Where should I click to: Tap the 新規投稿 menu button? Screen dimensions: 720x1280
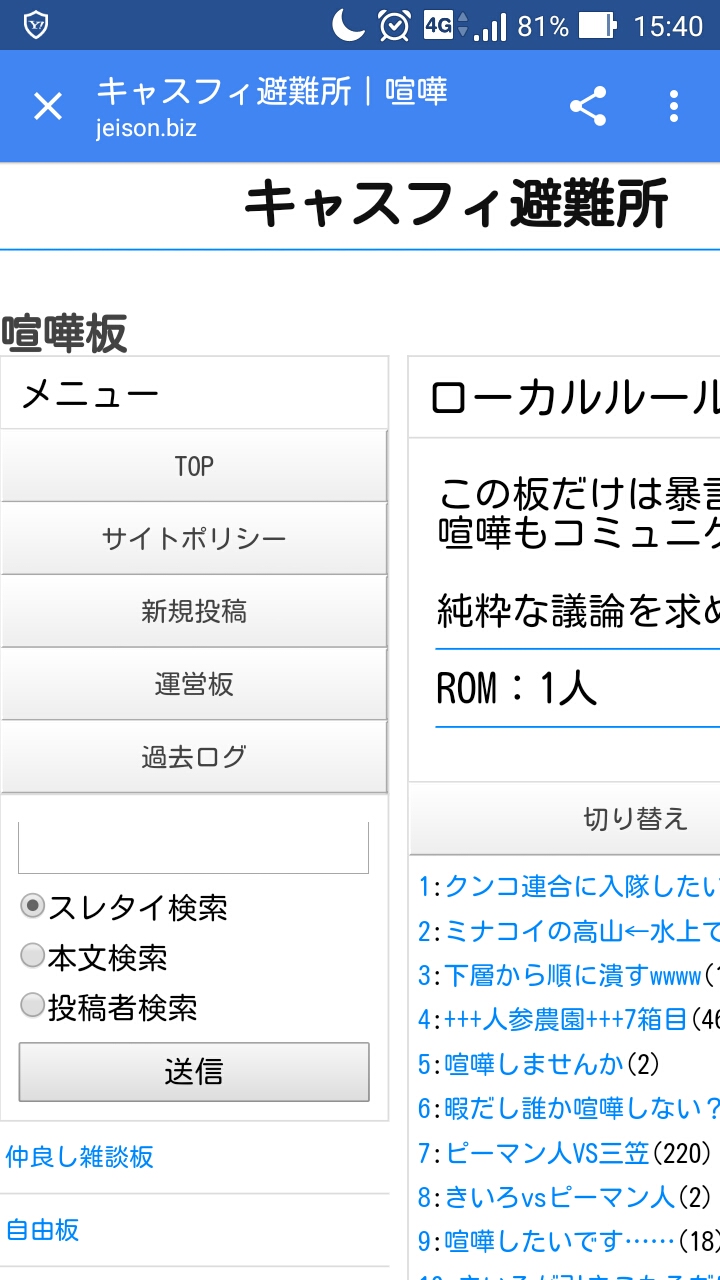click(194, 611)
